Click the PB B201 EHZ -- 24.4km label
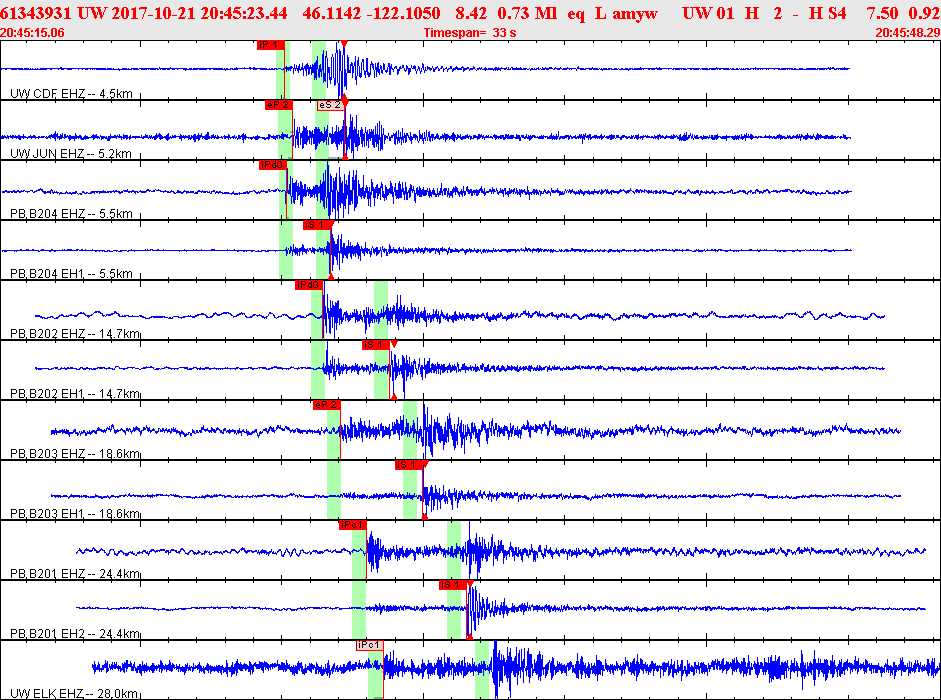The image size is (941, 700). (75, 574)
